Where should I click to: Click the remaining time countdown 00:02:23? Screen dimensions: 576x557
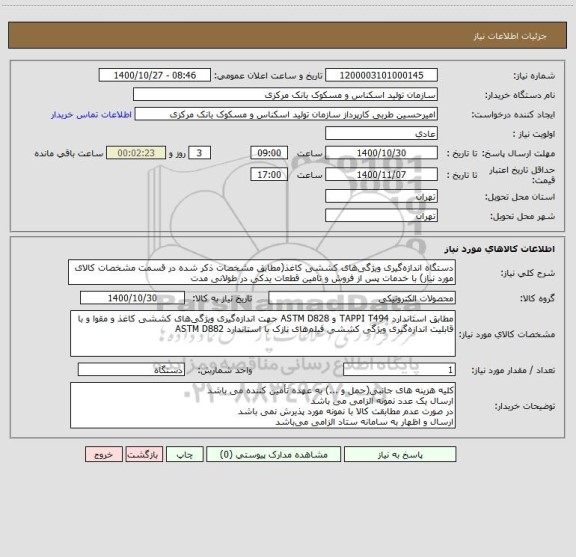[136, 153]
